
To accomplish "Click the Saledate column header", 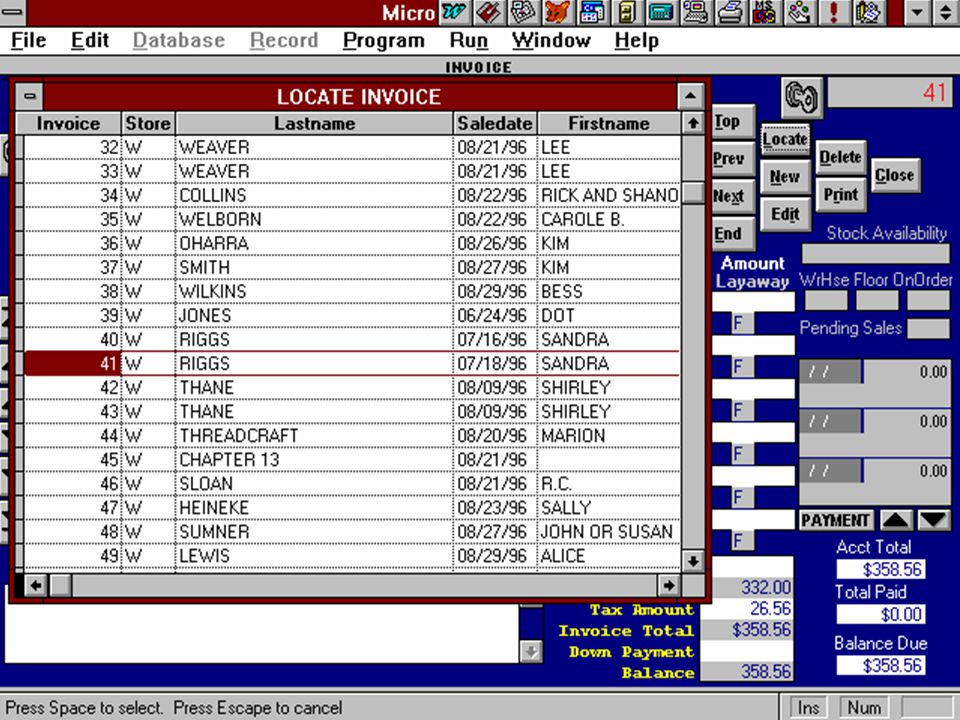I will pyautogui.click(x=495, y=124).
